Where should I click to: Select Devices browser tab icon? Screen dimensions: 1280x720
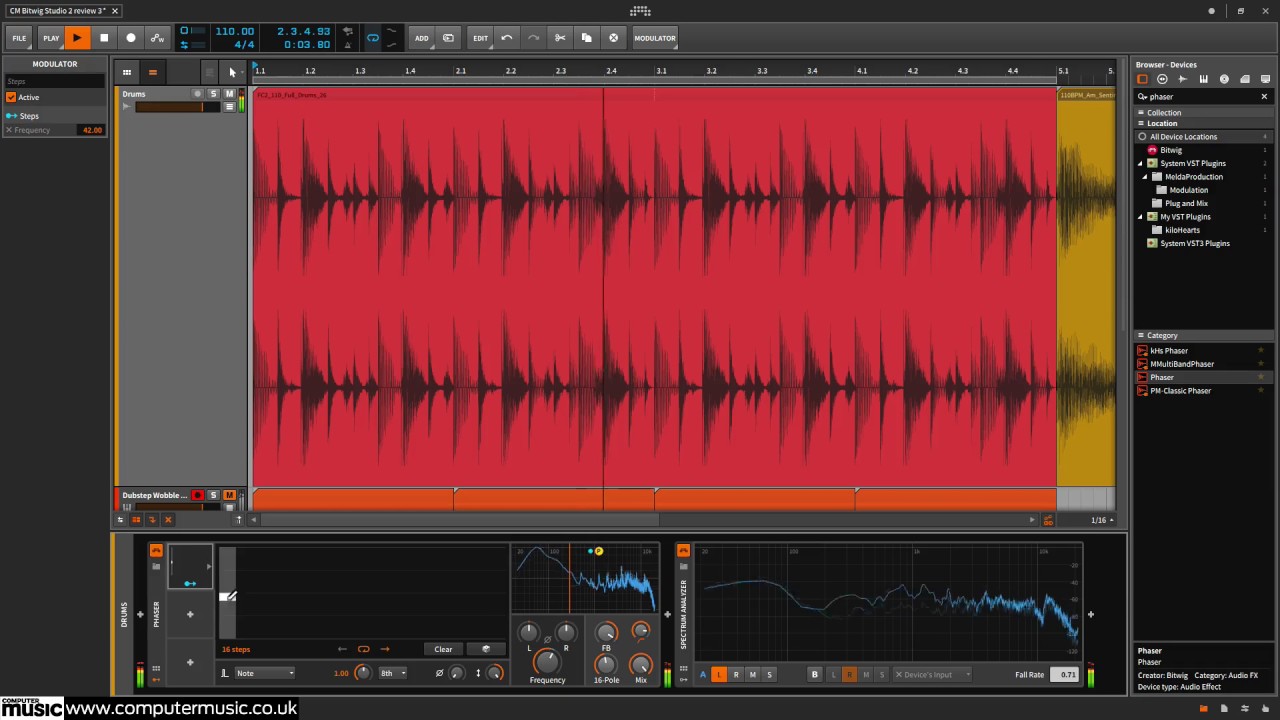(1142, 79)
